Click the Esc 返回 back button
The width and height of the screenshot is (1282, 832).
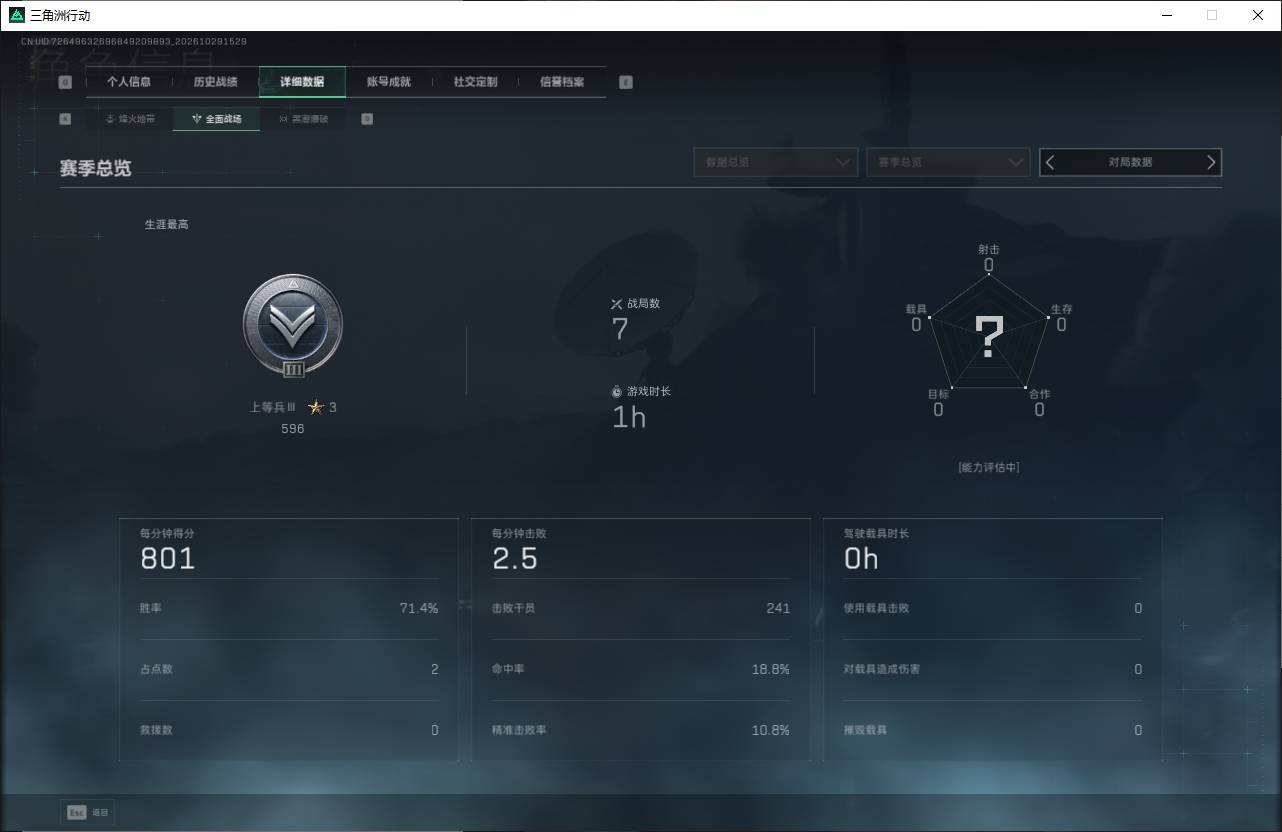(x=88, y=813)
